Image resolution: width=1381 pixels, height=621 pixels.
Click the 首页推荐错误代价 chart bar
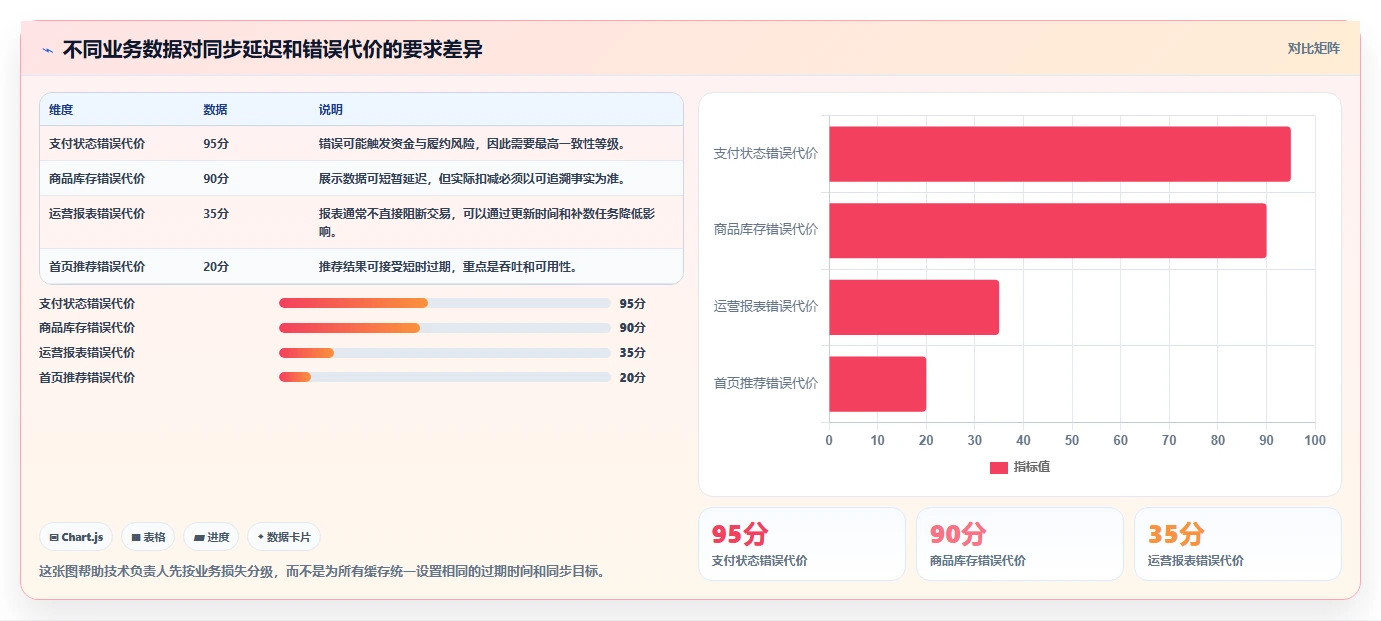pyautogui.click(x=878, y=384)
